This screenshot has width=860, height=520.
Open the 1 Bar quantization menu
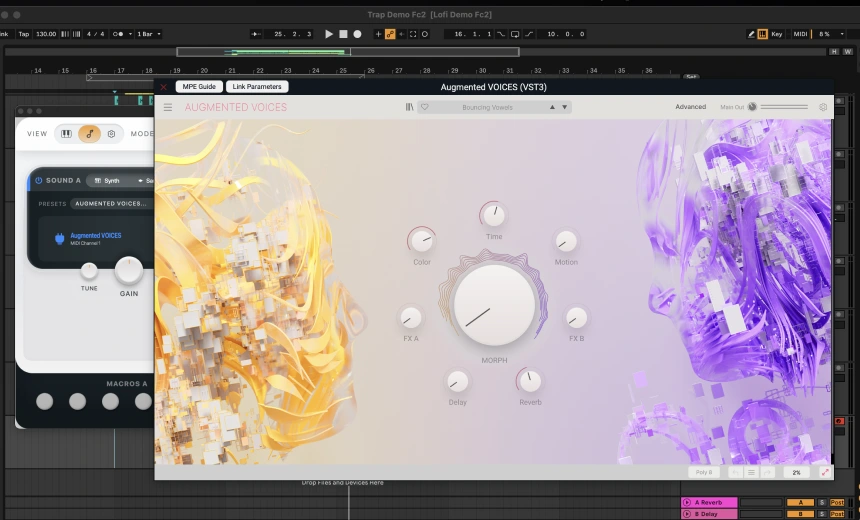[149, 34]
